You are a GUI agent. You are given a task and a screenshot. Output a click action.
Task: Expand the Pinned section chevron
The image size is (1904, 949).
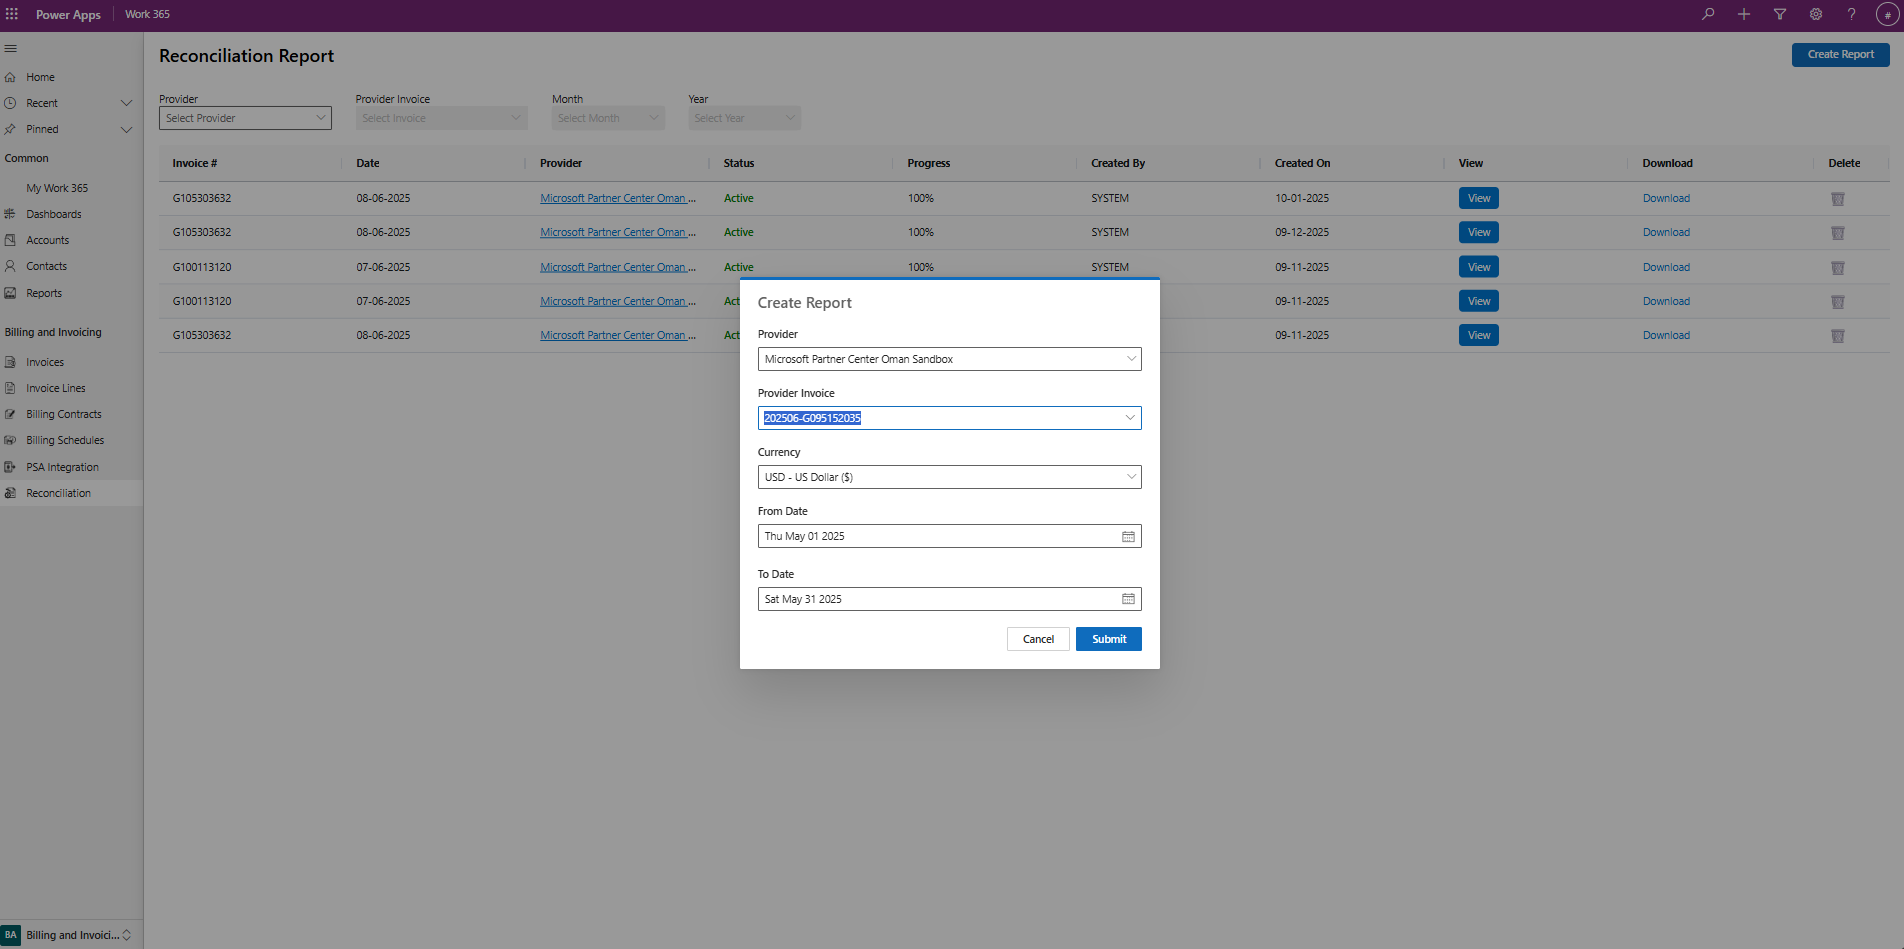click(126, 129)
